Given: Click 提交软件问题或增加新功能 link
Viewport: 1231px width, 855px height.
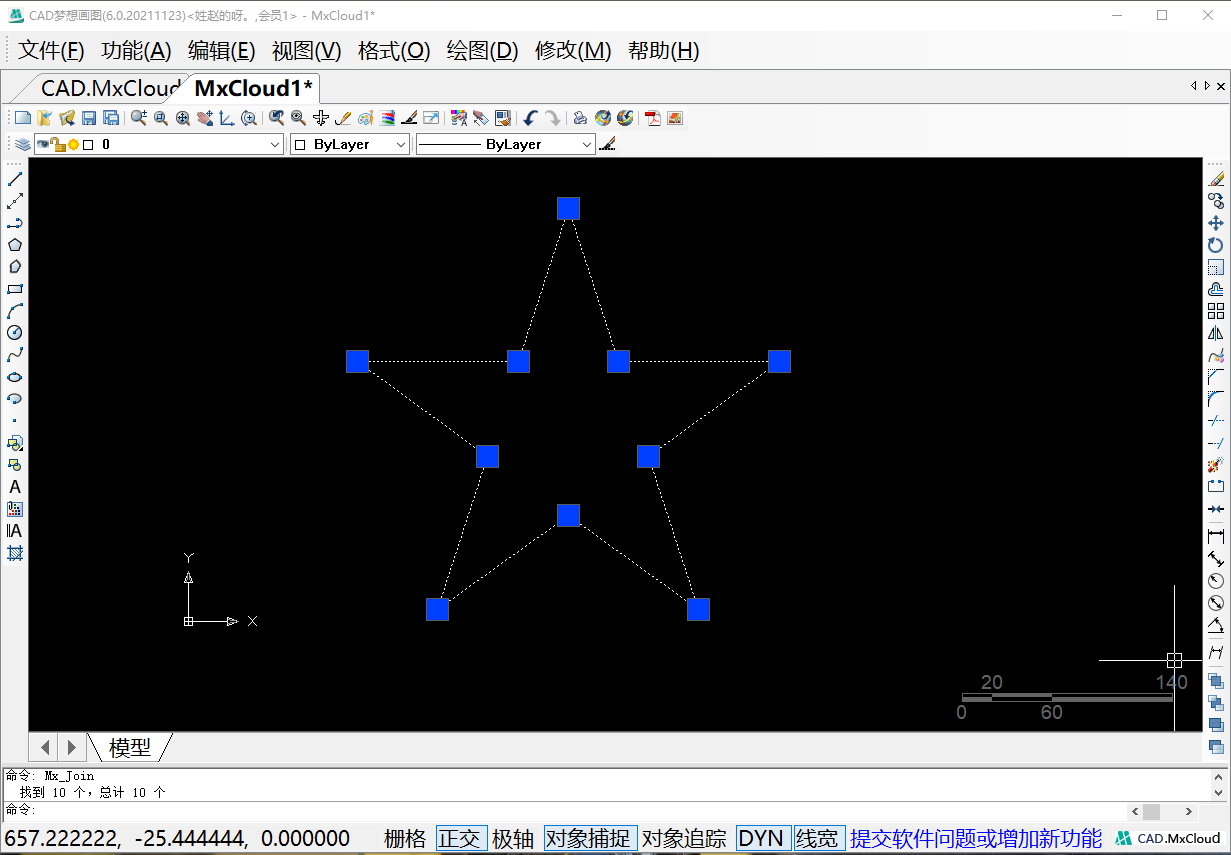Looking at the screenshot, I should (x=976, y=839).
